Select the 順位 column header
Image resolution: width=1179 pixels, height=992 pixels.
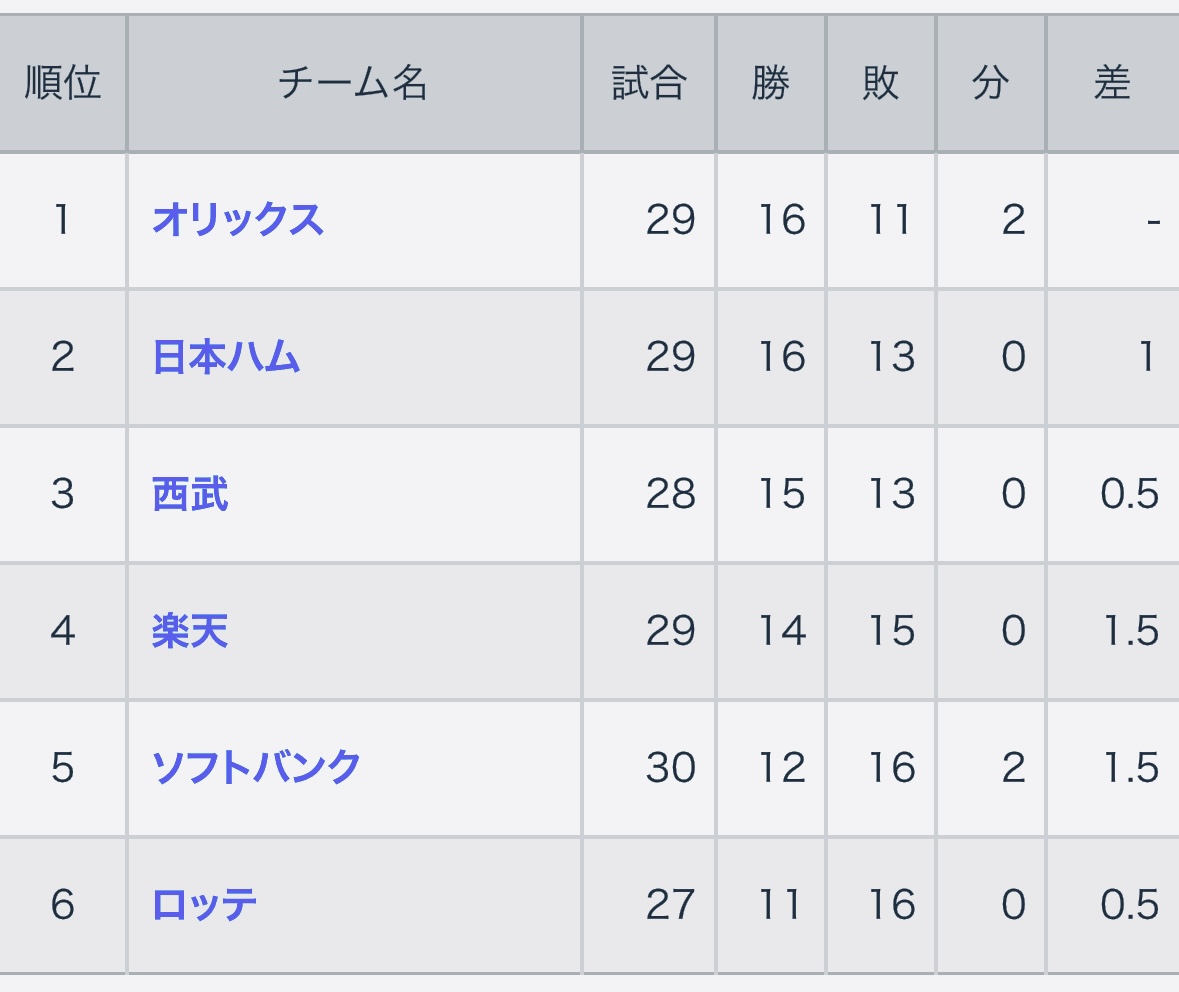[x=62, y=83]
